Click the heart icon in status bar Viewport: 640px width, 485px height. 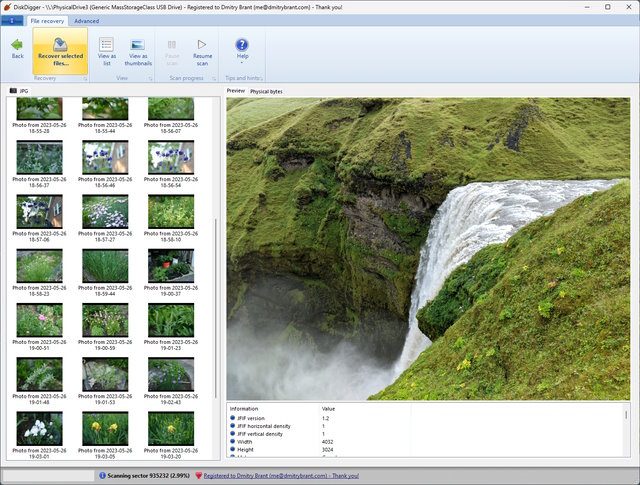198,476
